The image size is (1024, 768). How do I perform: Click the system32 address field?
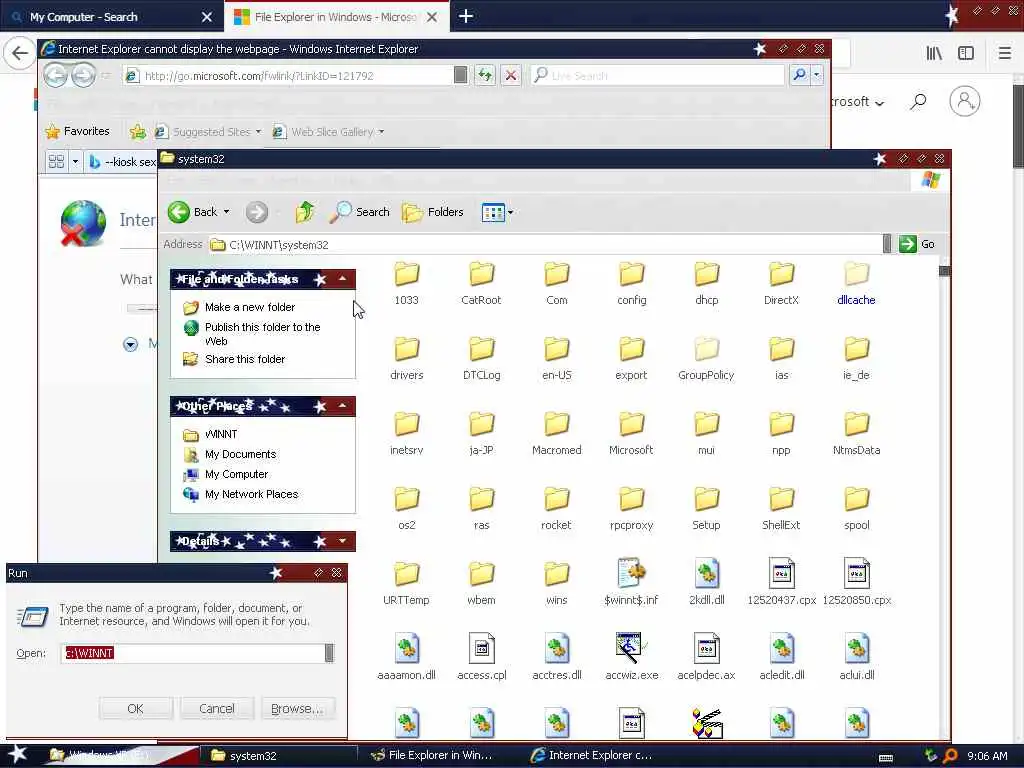pos(546,245)
